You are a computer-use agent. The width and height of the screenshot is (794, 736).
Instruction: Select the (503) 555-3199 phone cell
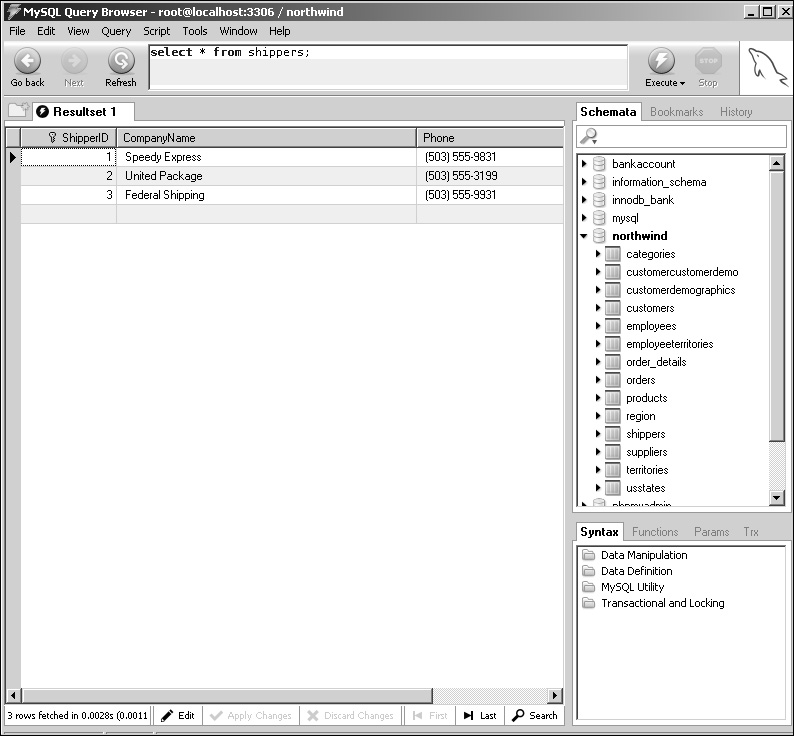coord(490,176)
